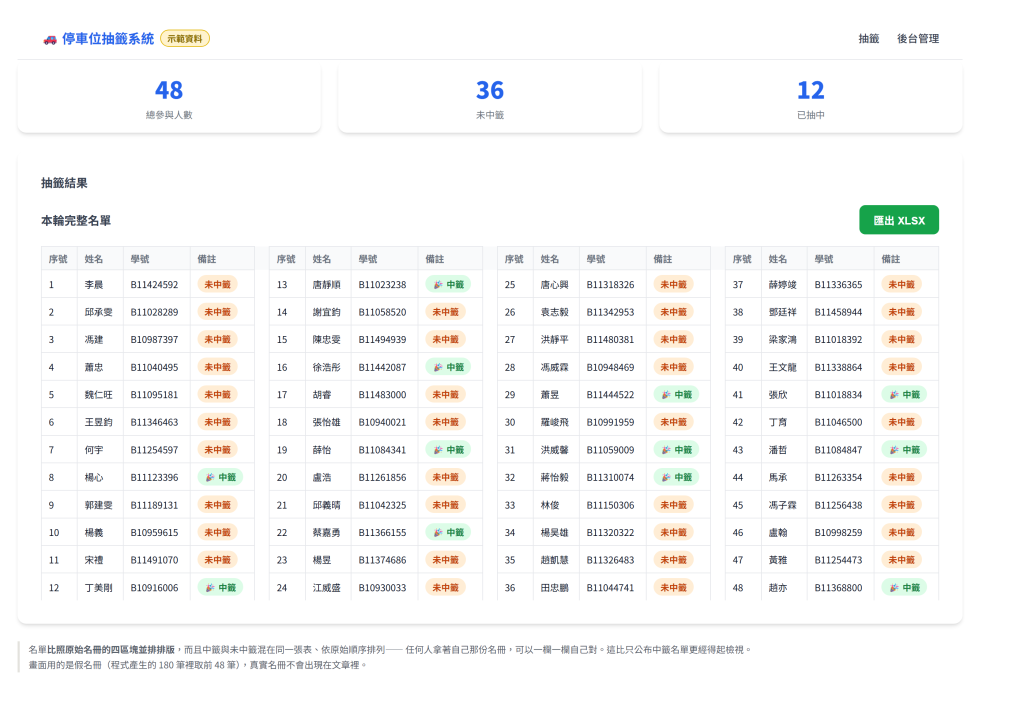Select student ID B10940021

point(382,423)
